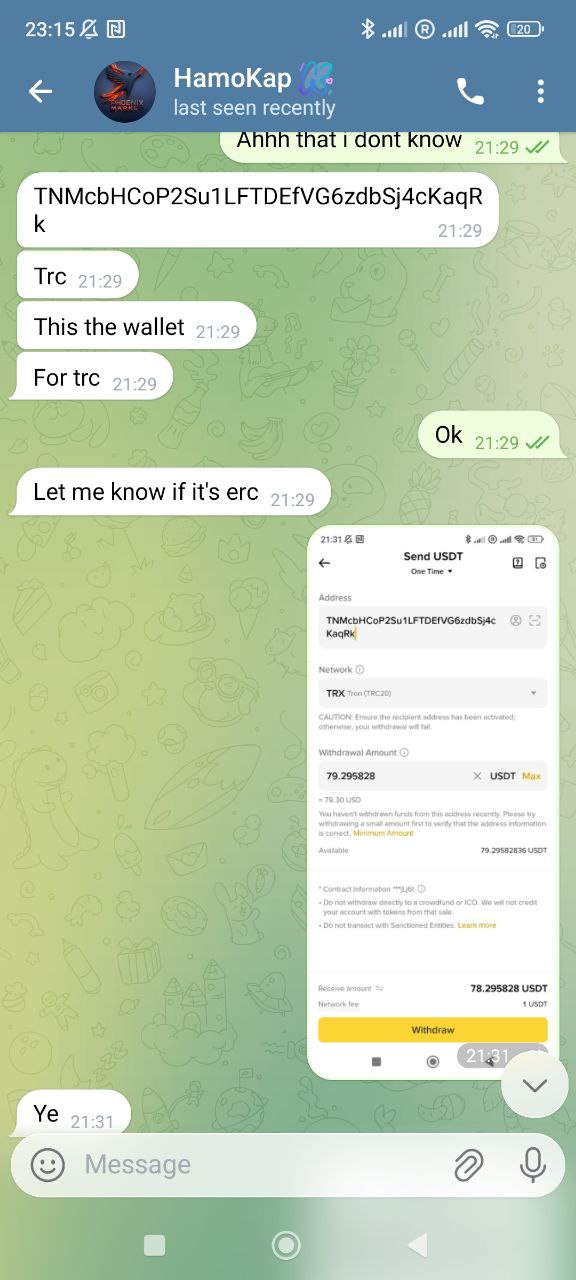
Task: Focus the Message input field
Action: [x=260, y=1165]
